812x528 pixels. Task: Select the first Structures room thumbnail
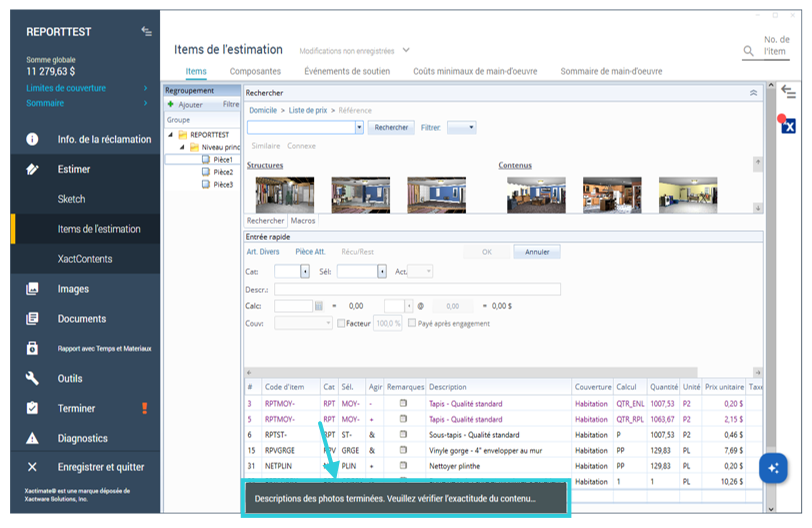(x=284, y=194)
